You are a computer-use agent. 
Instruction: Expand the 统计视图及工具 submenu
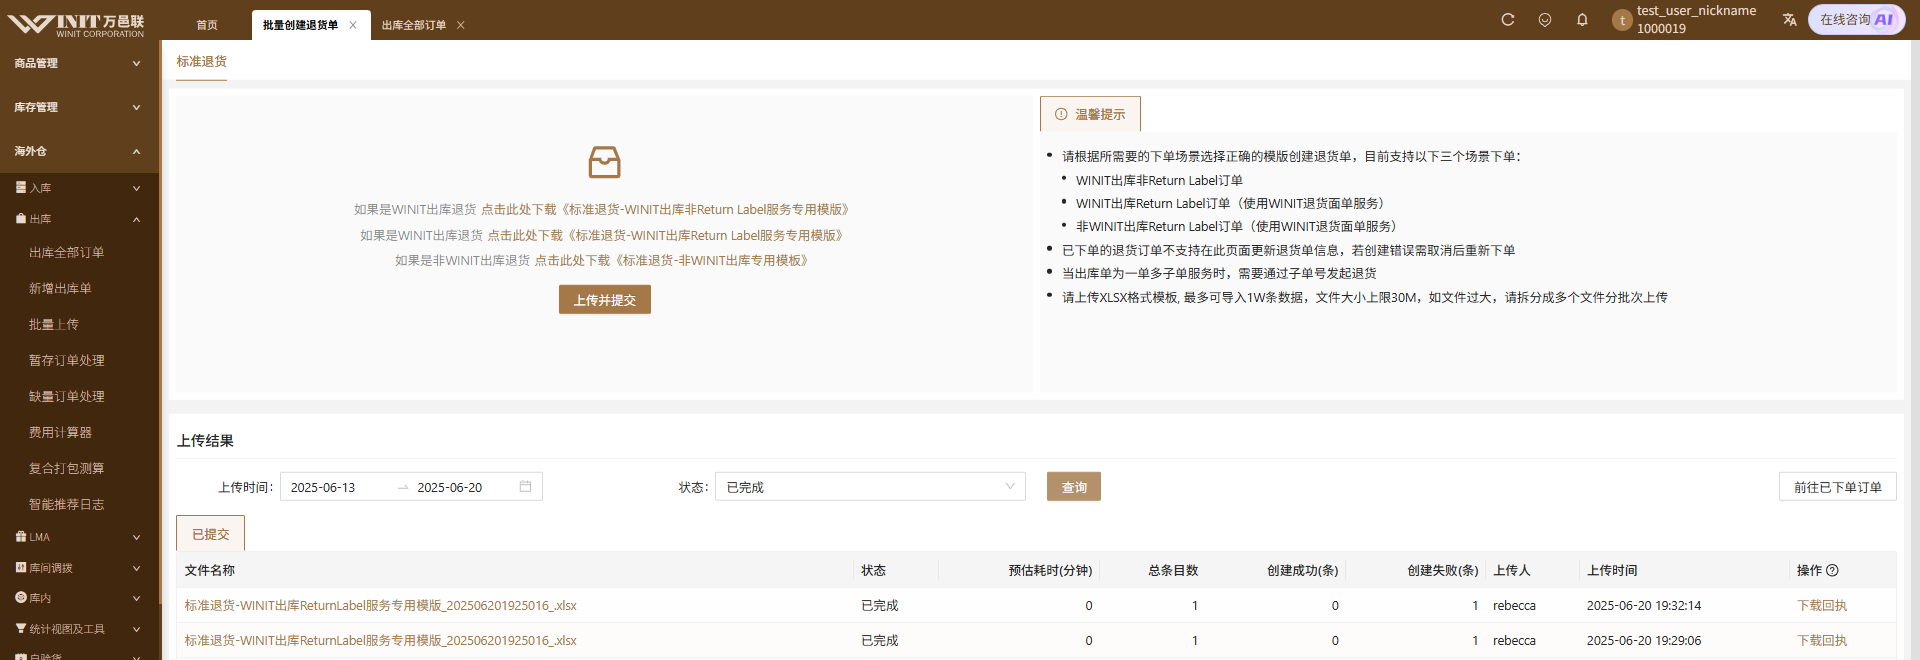[79, 629]
